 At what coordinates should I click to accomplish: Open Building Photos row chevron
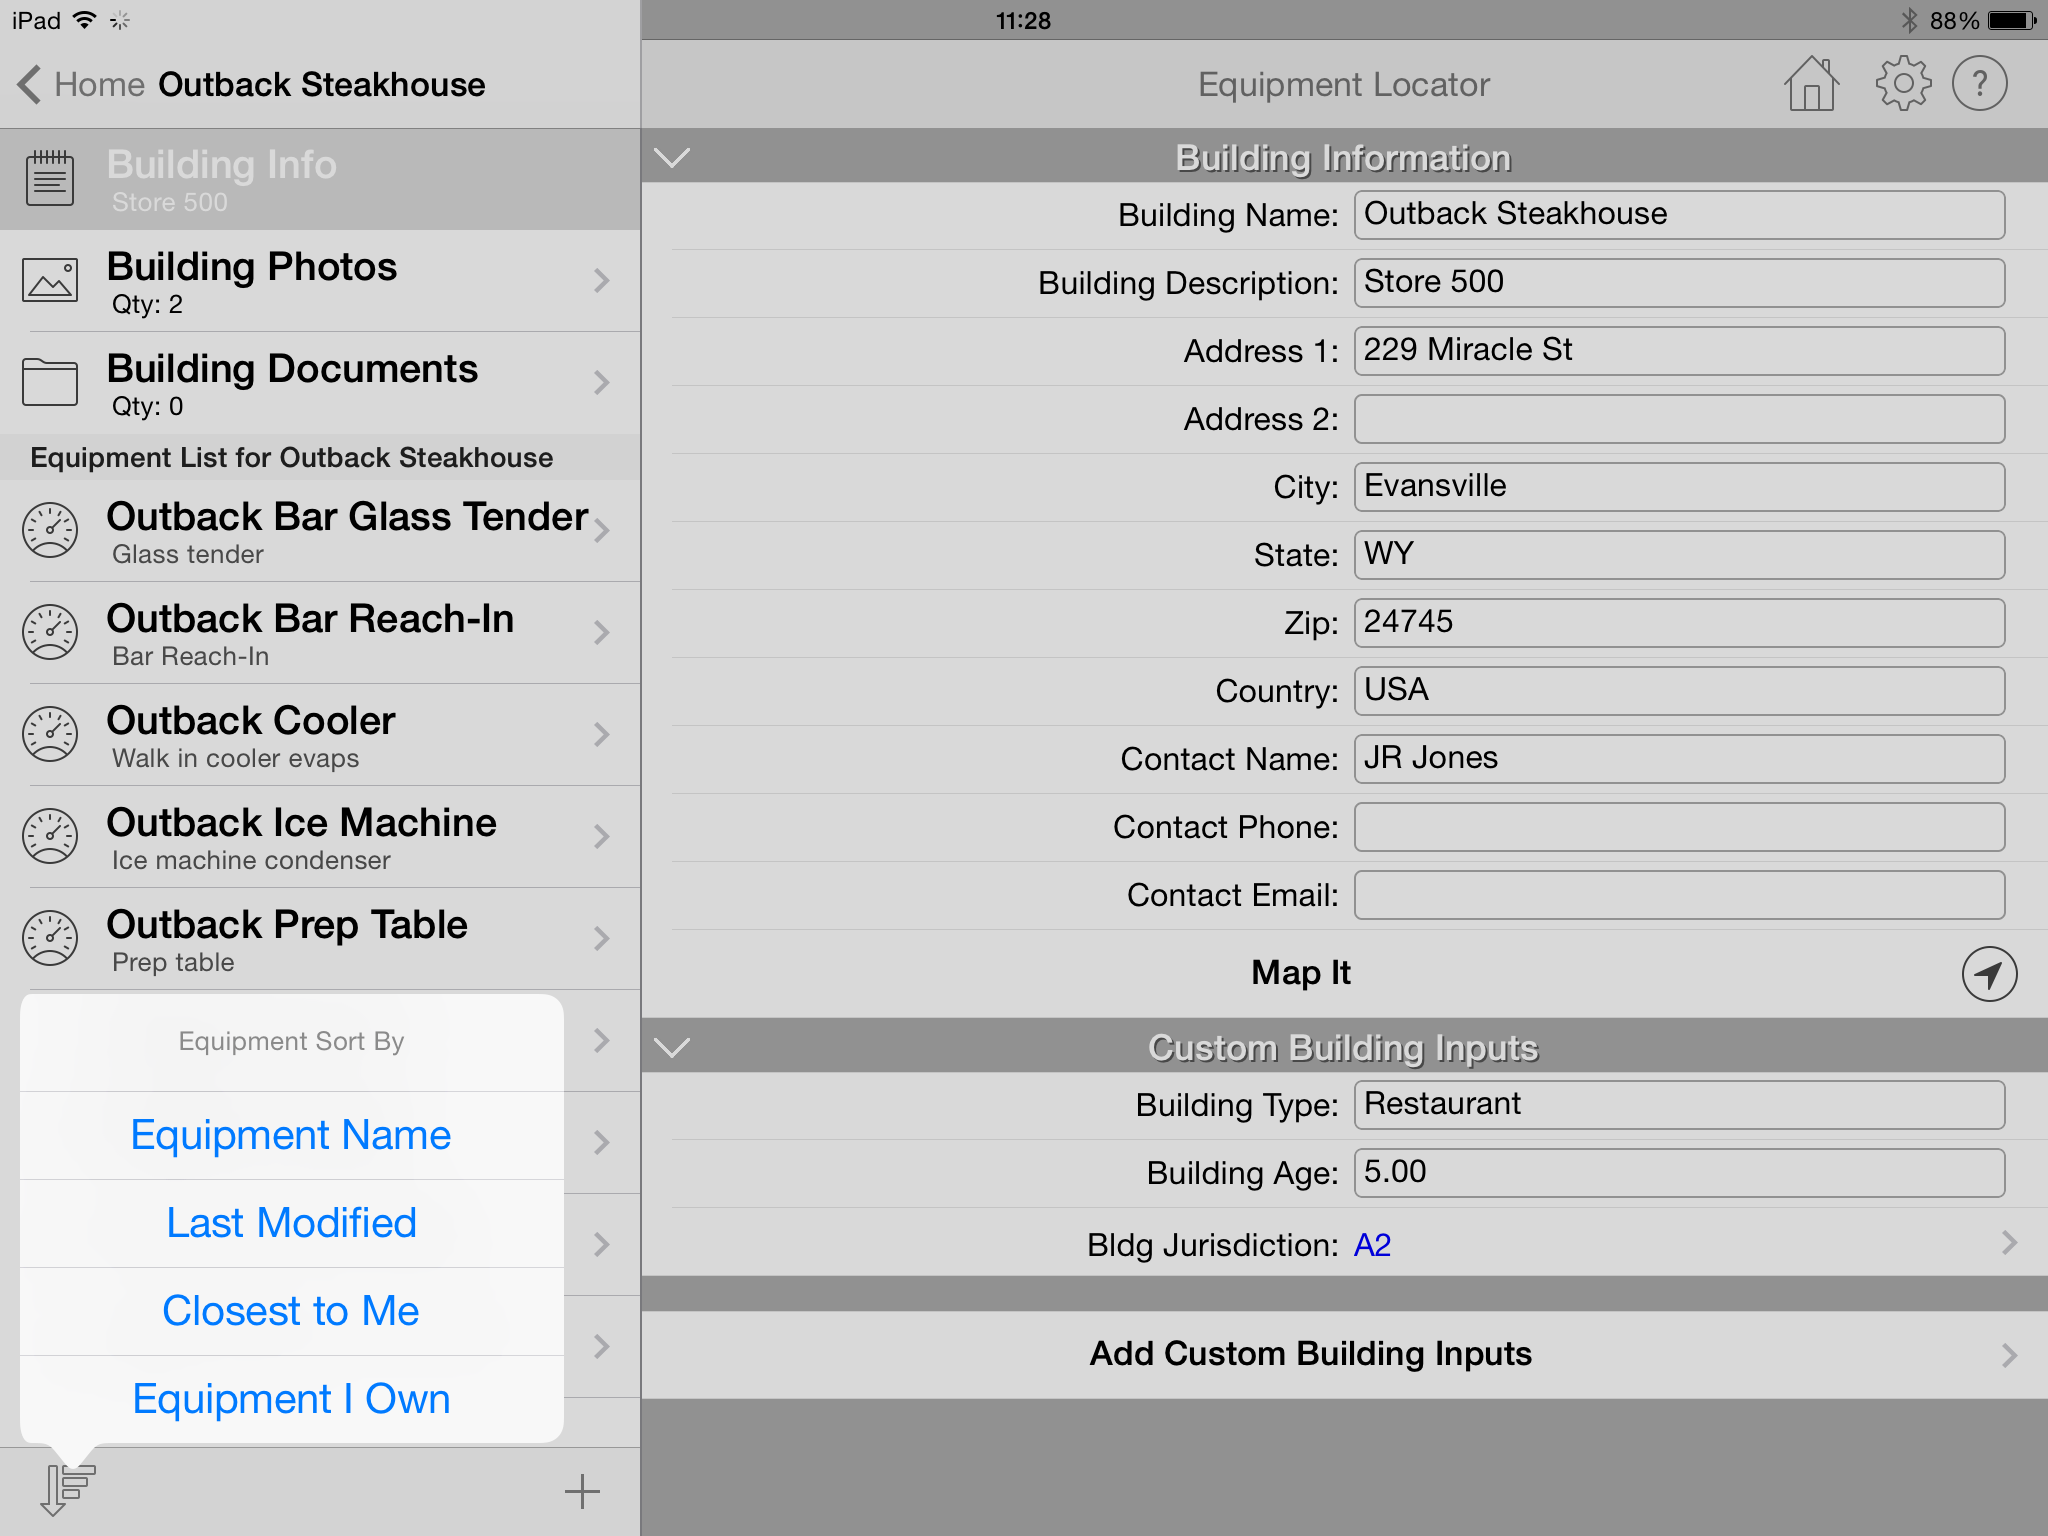tap(601, 280)
